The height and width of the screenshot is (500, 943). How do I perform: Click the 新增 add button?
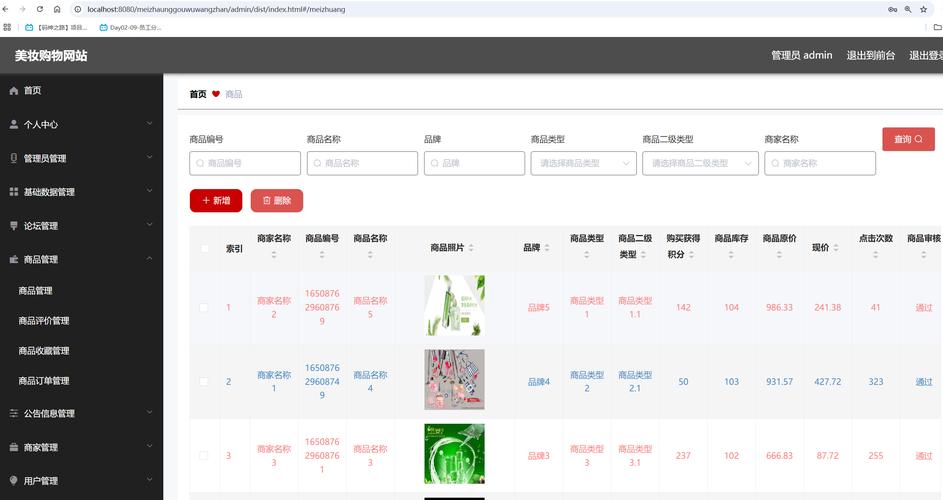[216, 201]
